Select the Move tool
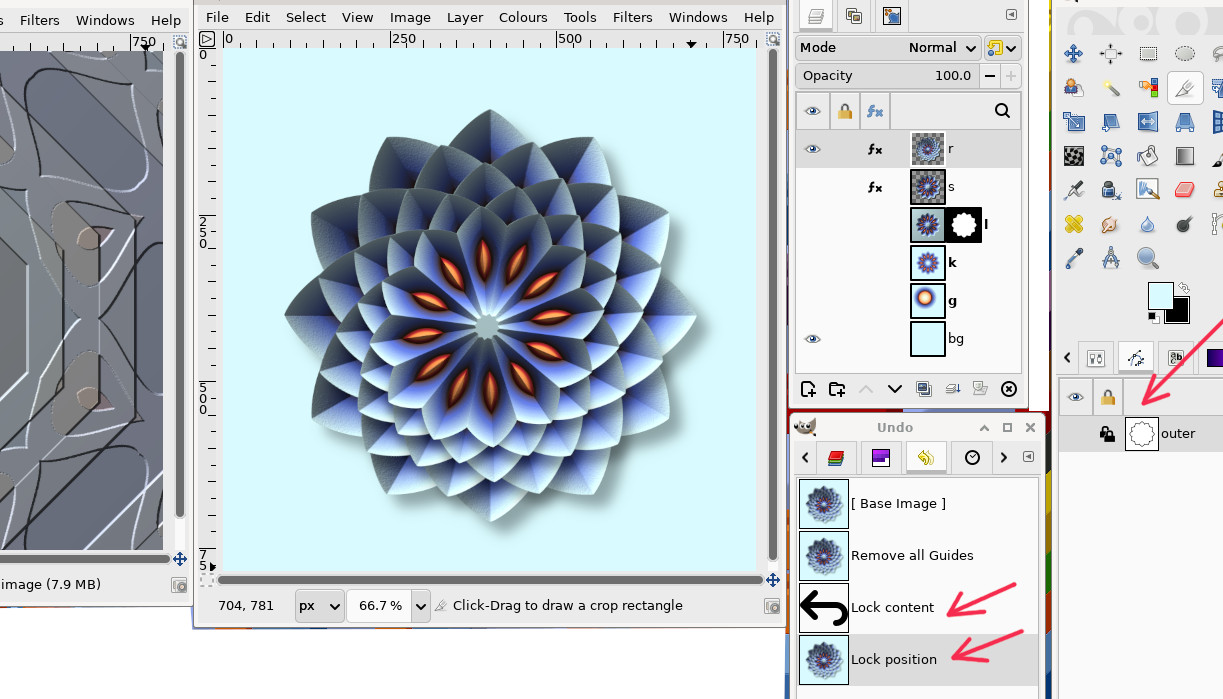The image size is (1223, 699). pyautogui.click(x=1074, y=54)
